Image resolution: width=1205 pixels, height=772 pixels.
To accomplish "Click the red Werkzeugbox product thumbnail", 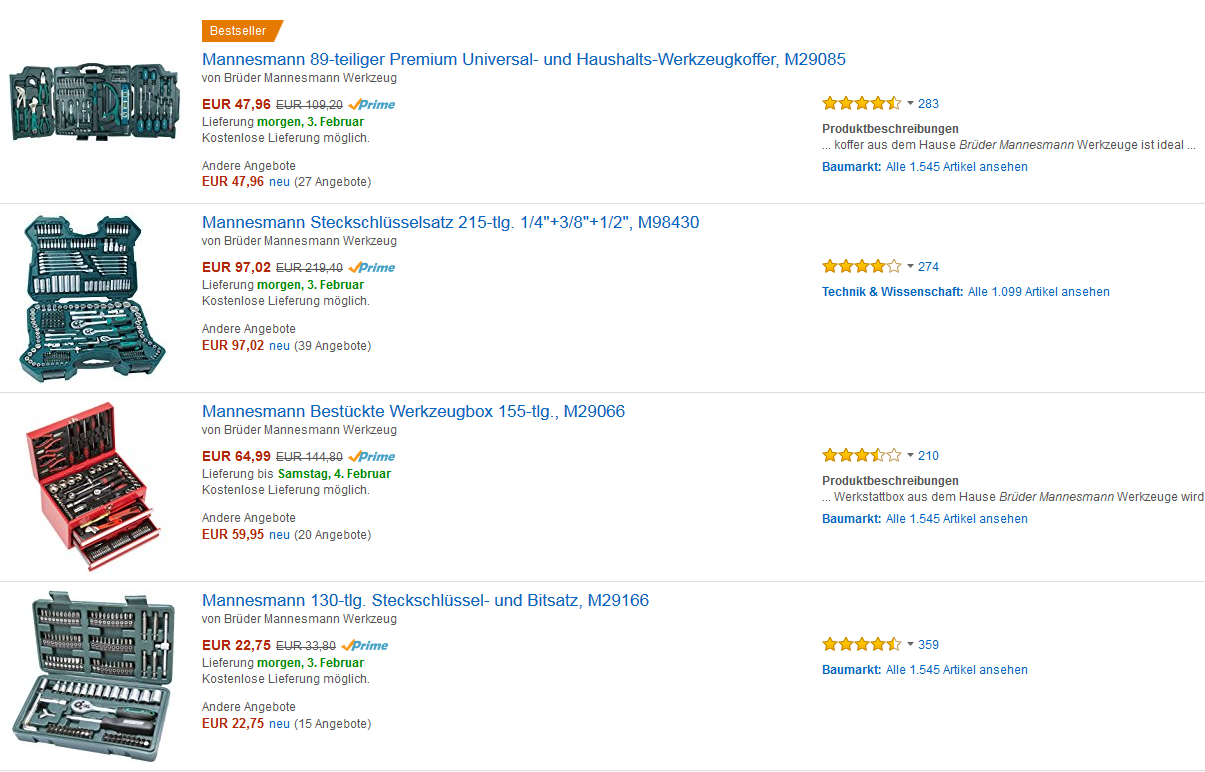I will pos(89,486).
